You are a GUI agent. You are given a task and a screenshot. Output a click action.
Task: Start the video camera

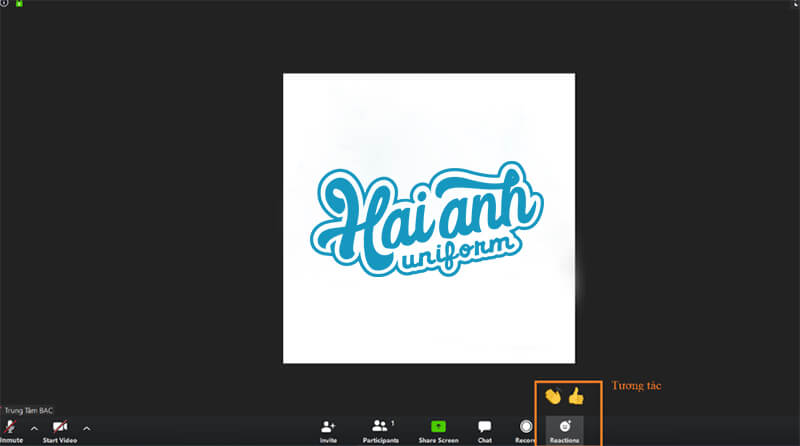tap(60, 431)
